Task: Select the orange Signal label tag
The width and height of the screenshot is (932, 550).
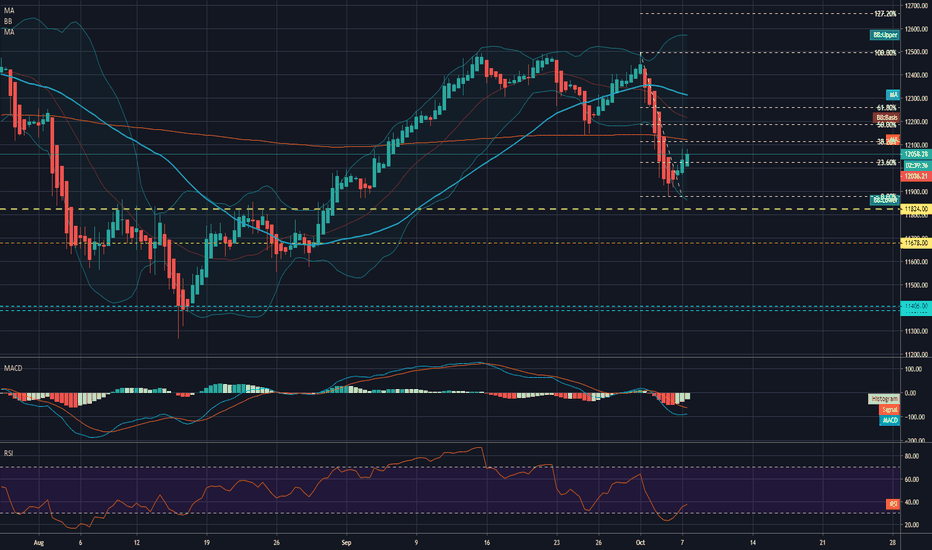Action: 889,410
